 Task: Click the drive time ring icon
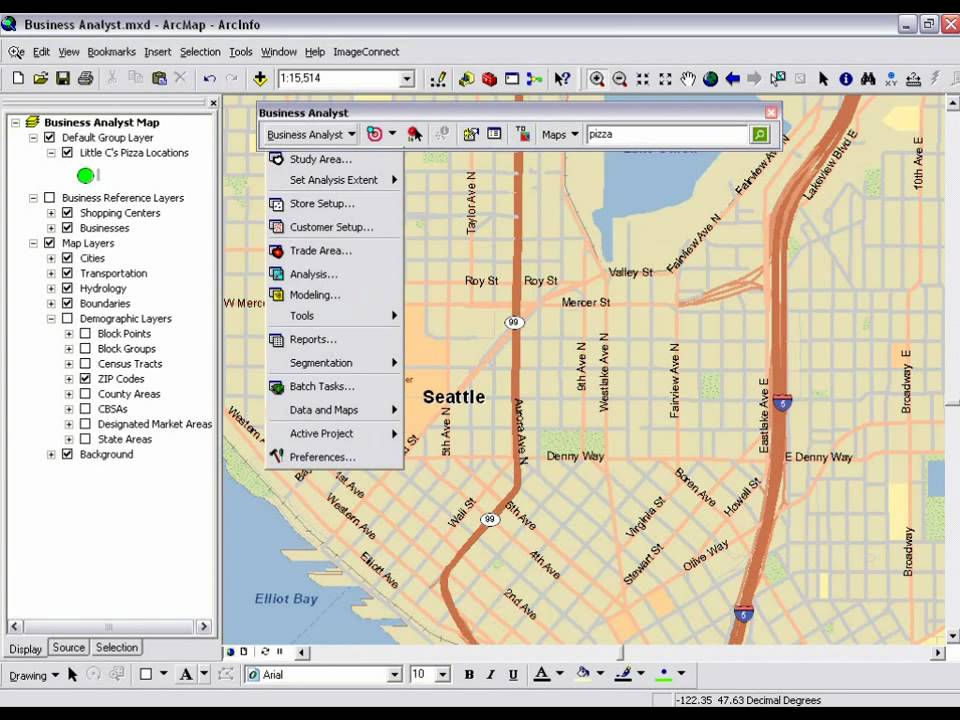(x=374, y=134)
